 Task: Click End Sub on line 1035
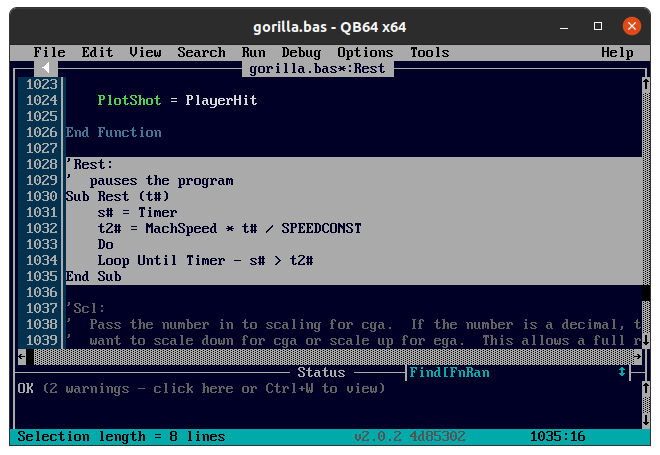(93, 276)
